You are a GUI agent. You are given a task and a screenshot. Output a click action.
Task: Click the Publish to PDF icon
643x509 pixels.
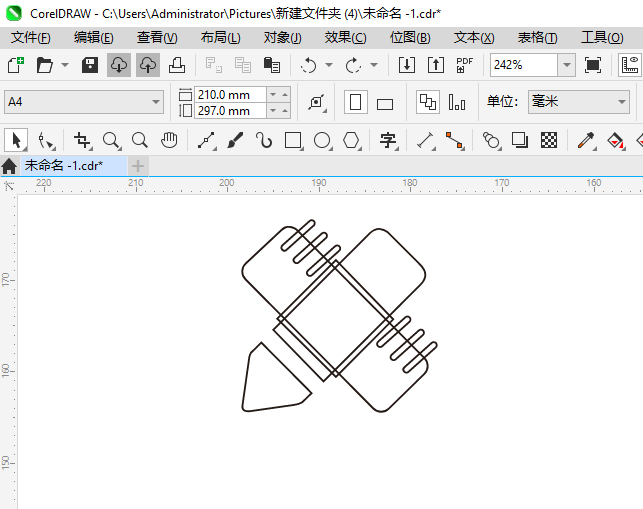tap(465, 65)
